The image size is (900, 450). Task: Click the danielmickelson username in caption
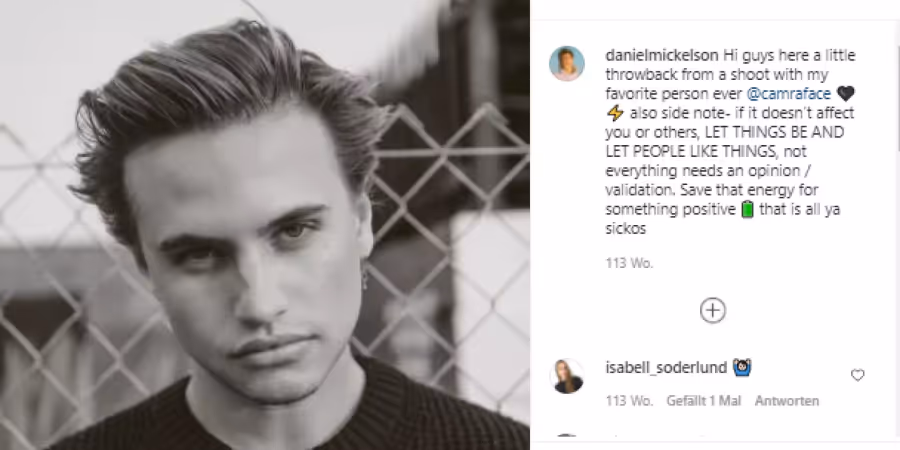coord(662,55)
